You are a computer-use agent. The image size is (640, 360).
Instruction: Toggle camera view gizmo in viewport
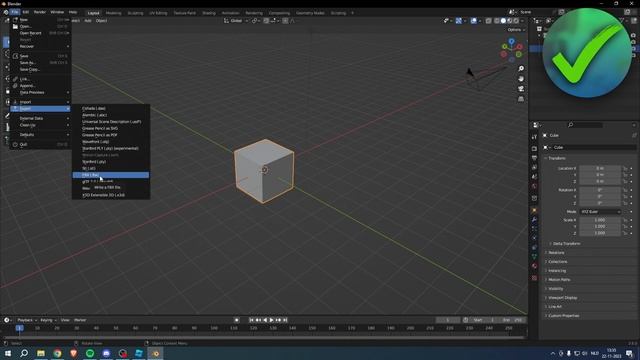tap(521, 89)
